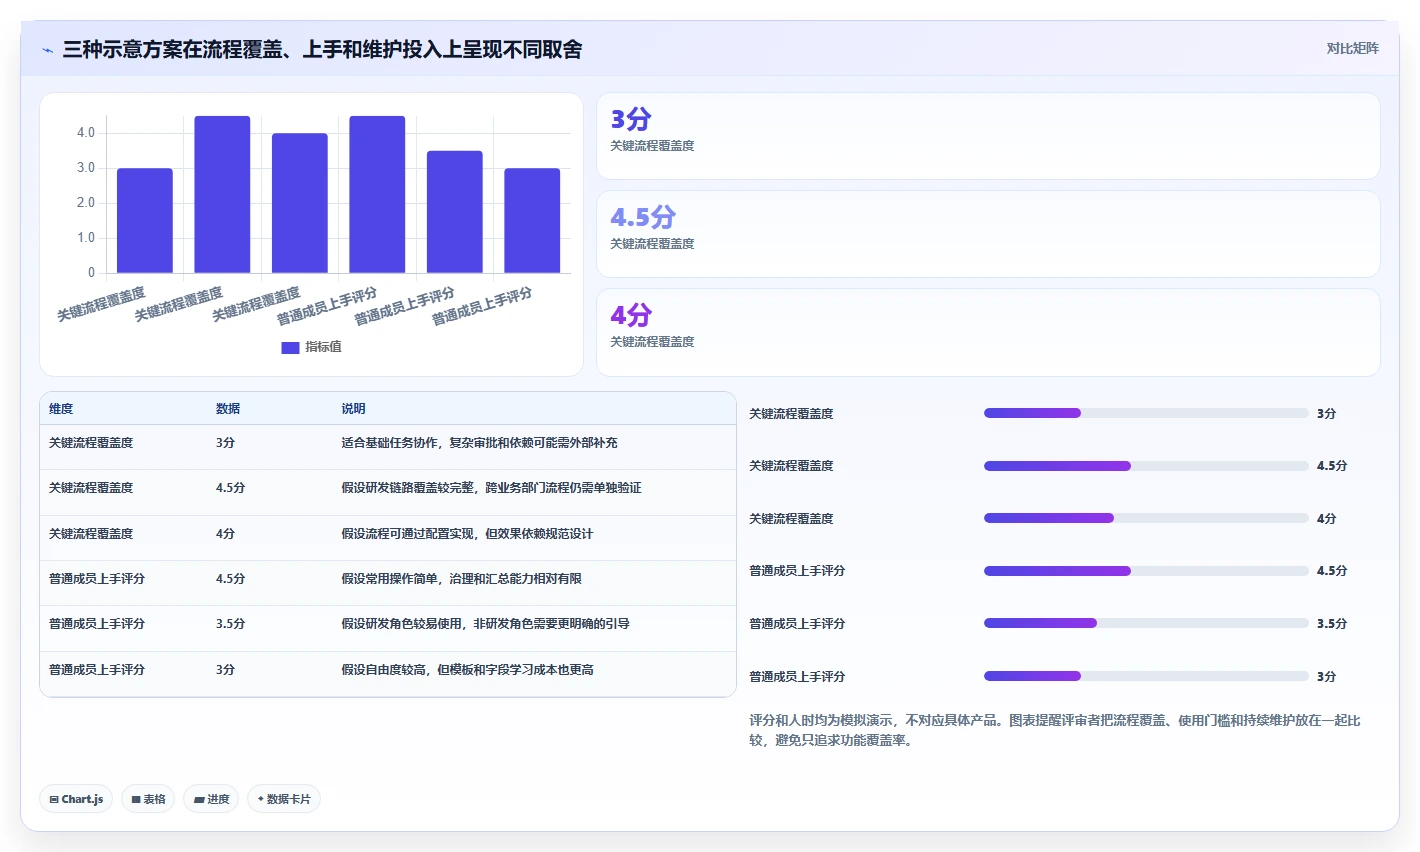1420x852 pixels.
Task: Click the 维度 table column header
Action: [61, 408]
